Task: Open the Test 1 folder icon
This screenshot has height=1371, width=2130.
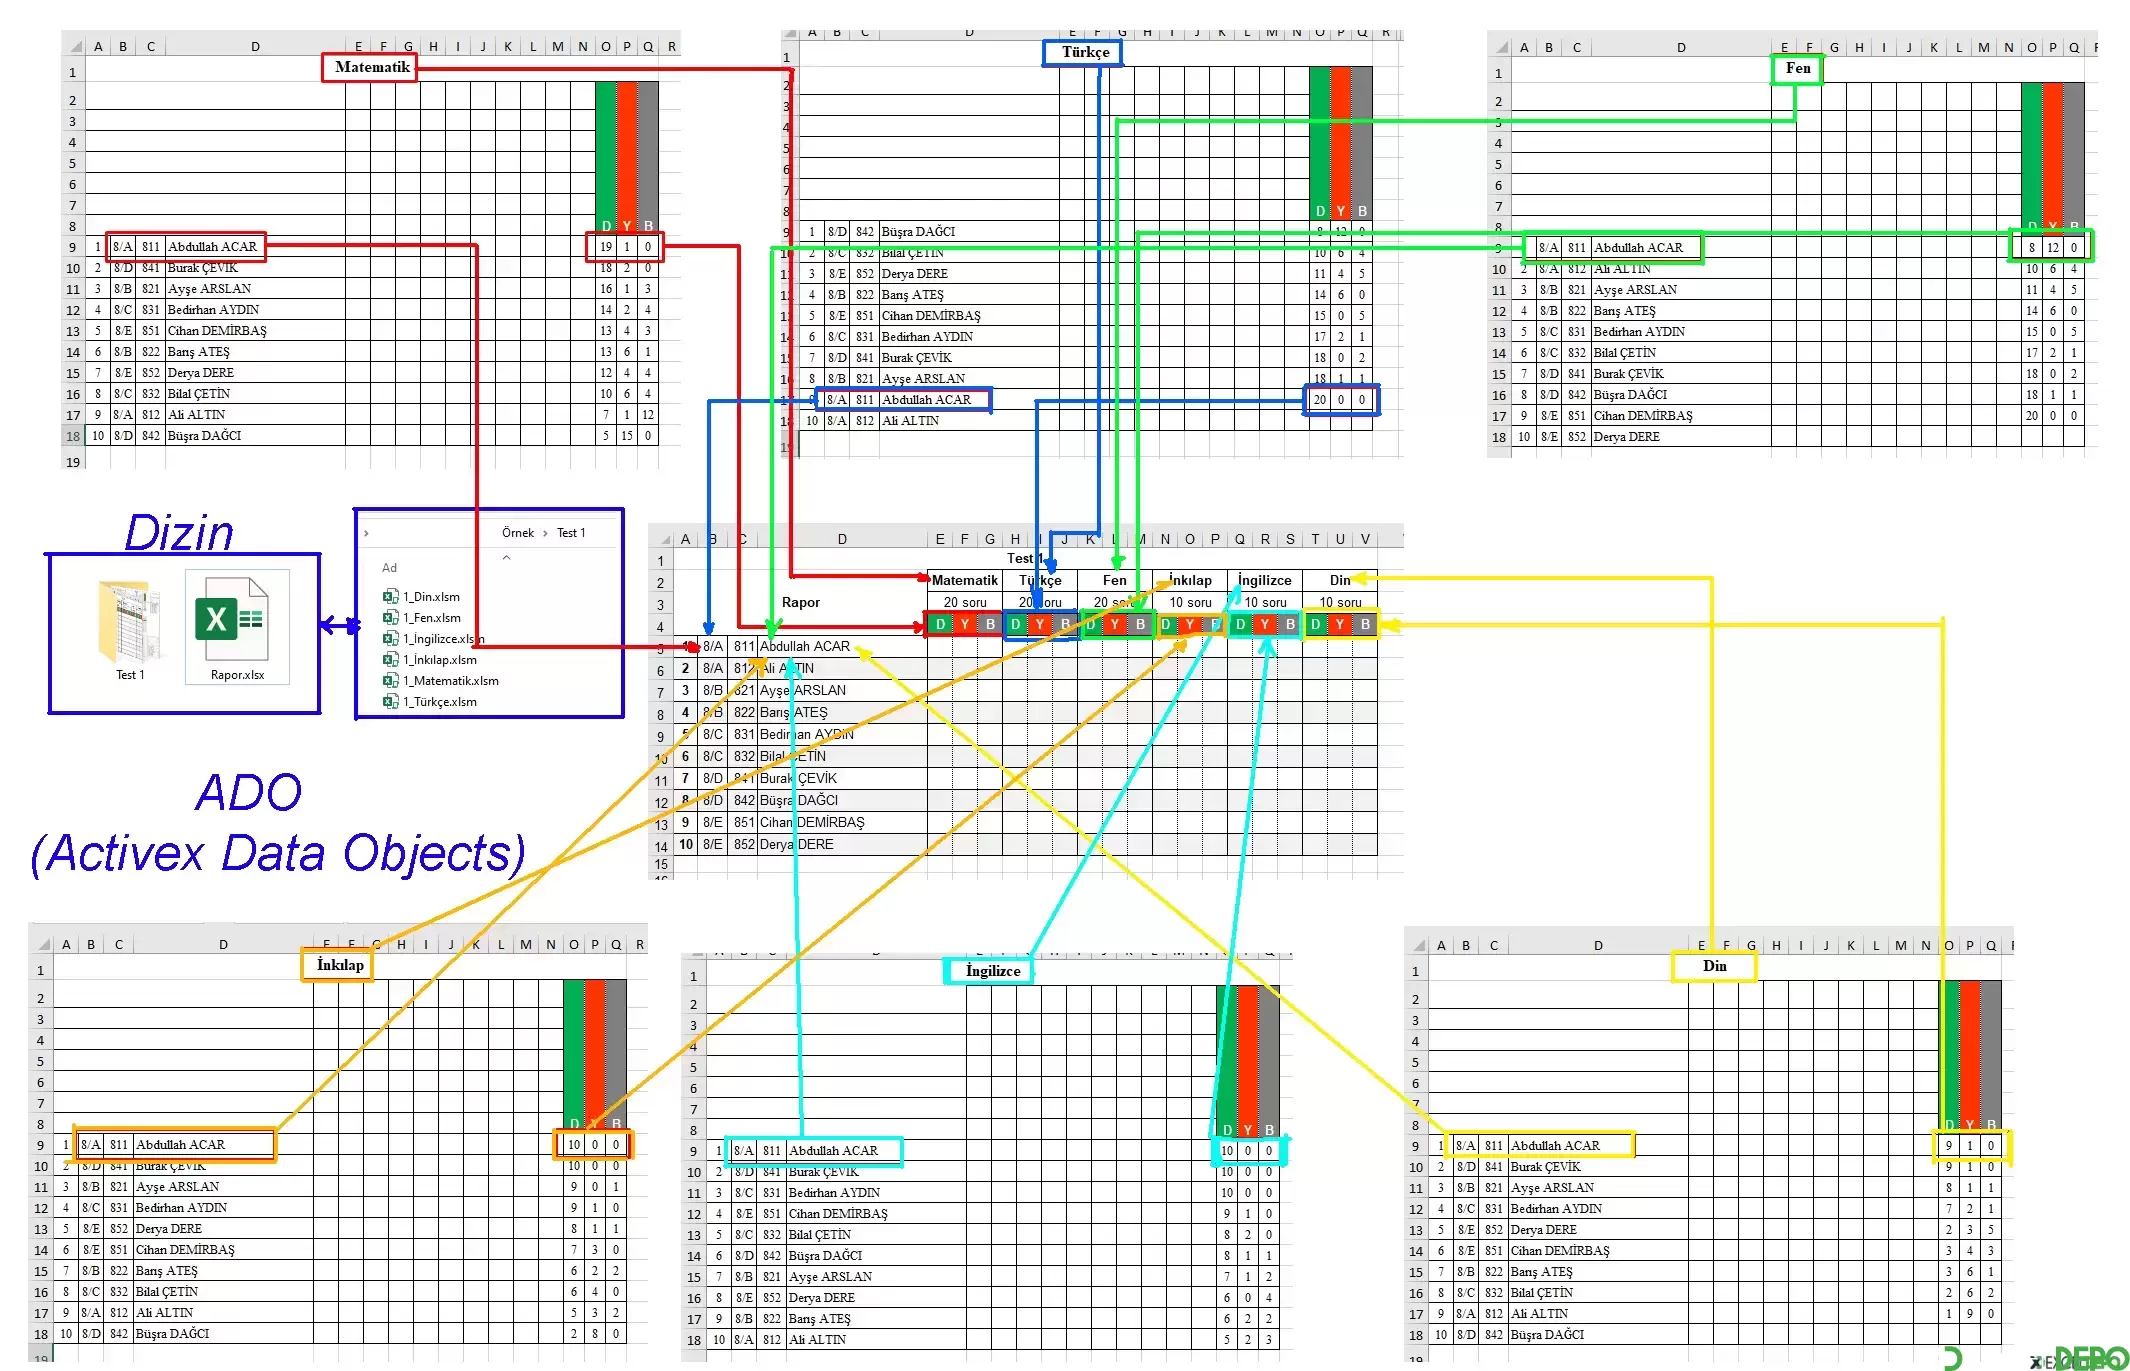Action: (129, 621)
